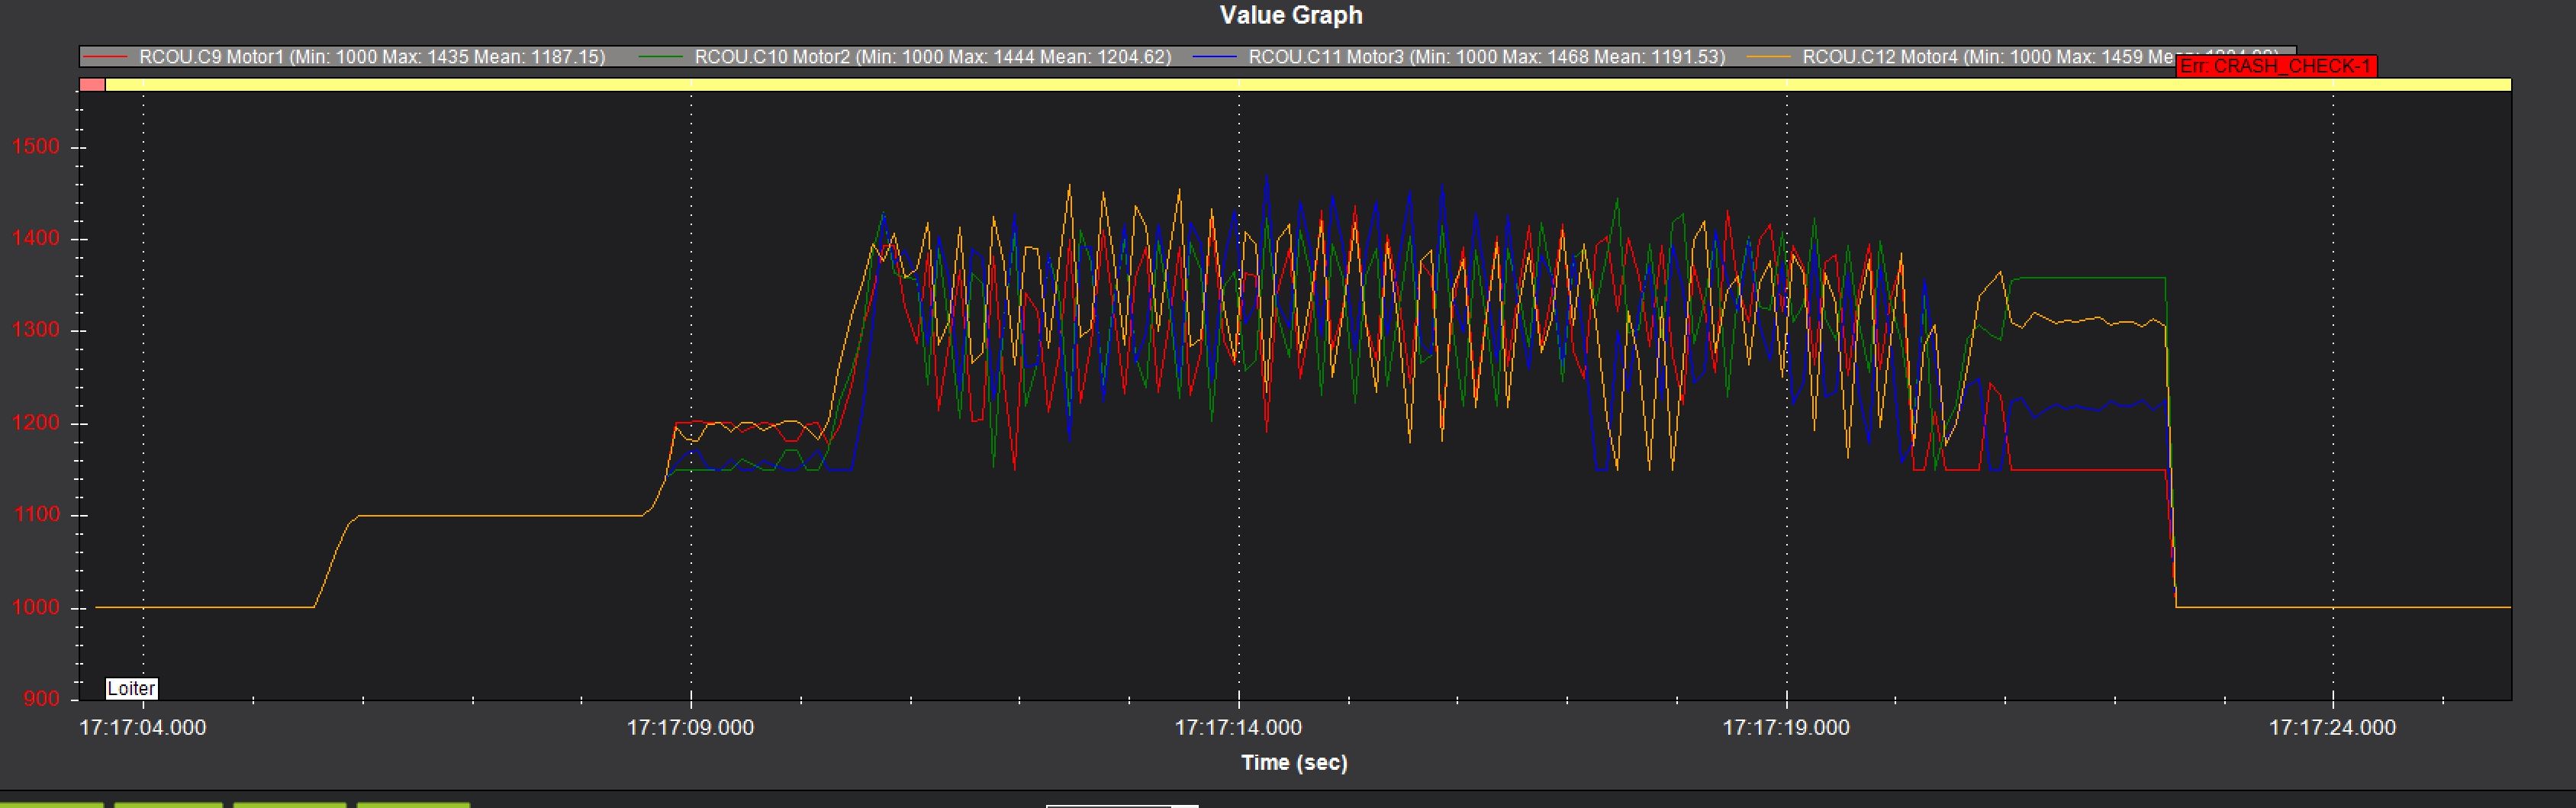This screenshot has height=808, width=2576.
Task: Click the red Err: CRASH_CHECK-1 marker
Action: 2275,66
